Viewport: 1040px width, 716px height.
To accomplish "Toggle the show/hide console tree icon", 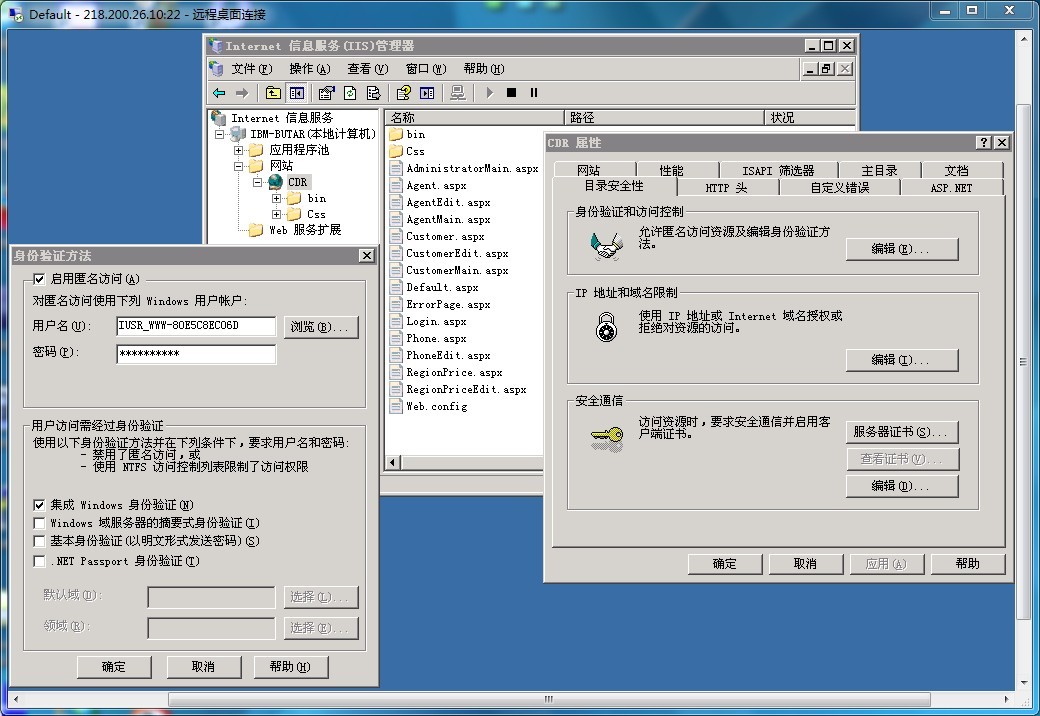I will click(x=296, y=93).
